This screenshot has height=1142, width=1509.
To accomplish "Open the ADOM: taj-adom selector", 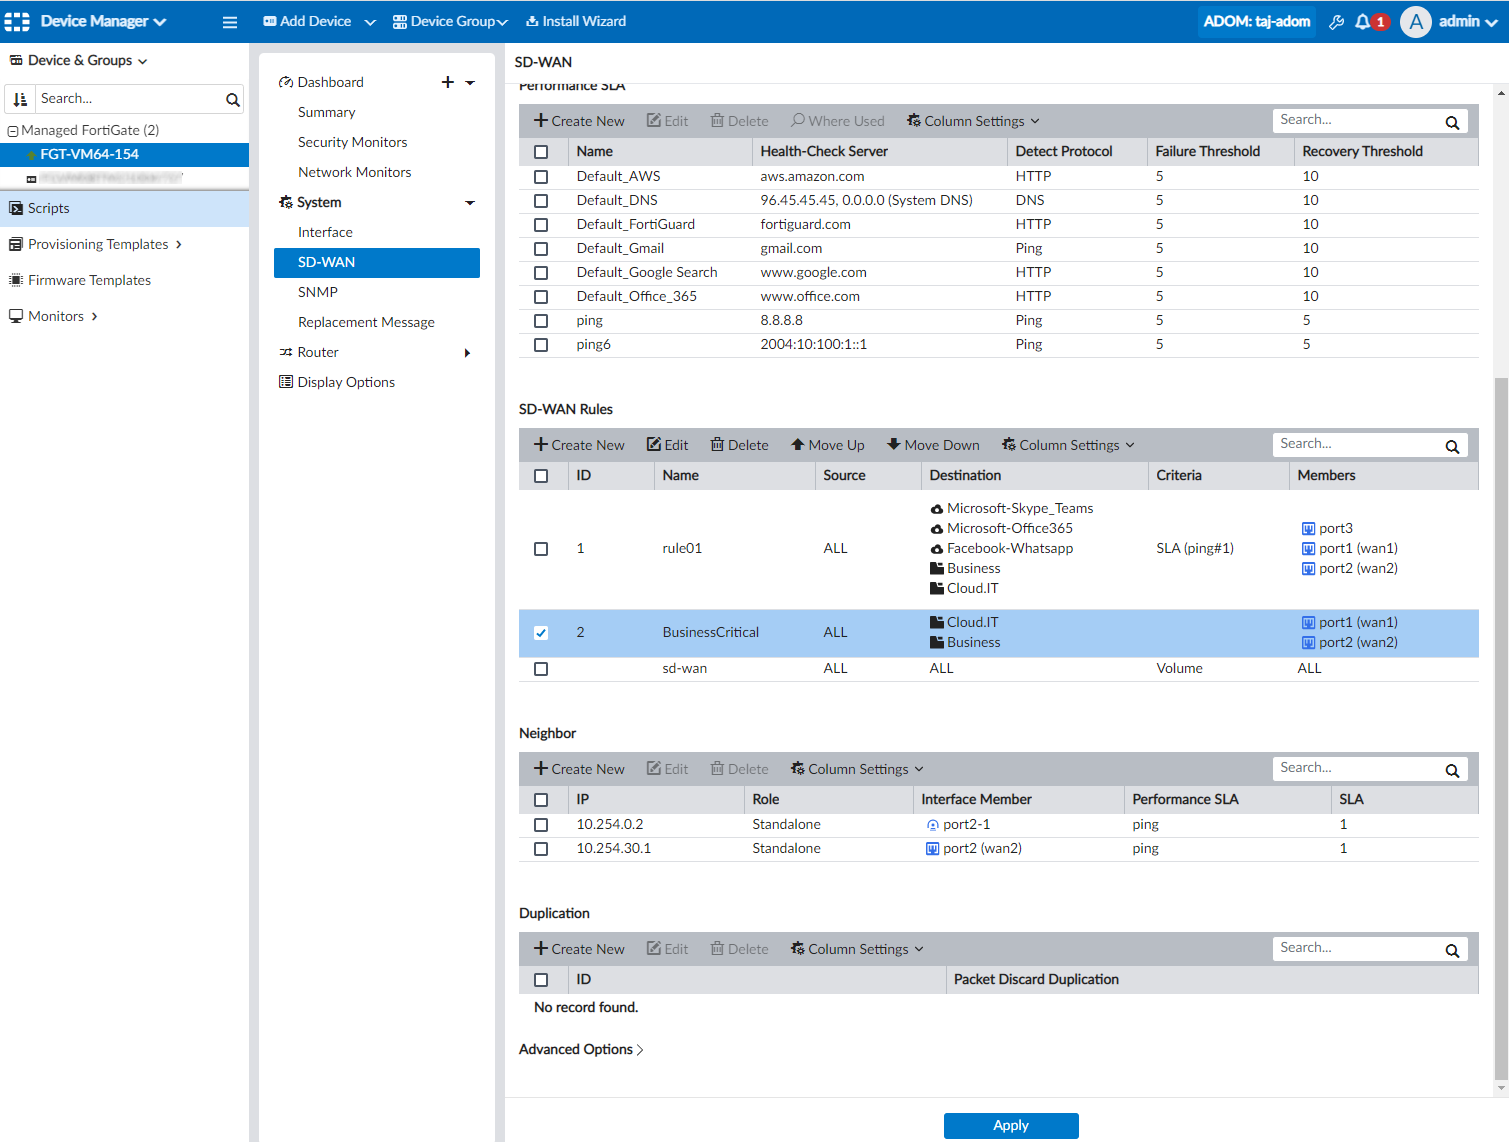I will tap(1256, 19).
